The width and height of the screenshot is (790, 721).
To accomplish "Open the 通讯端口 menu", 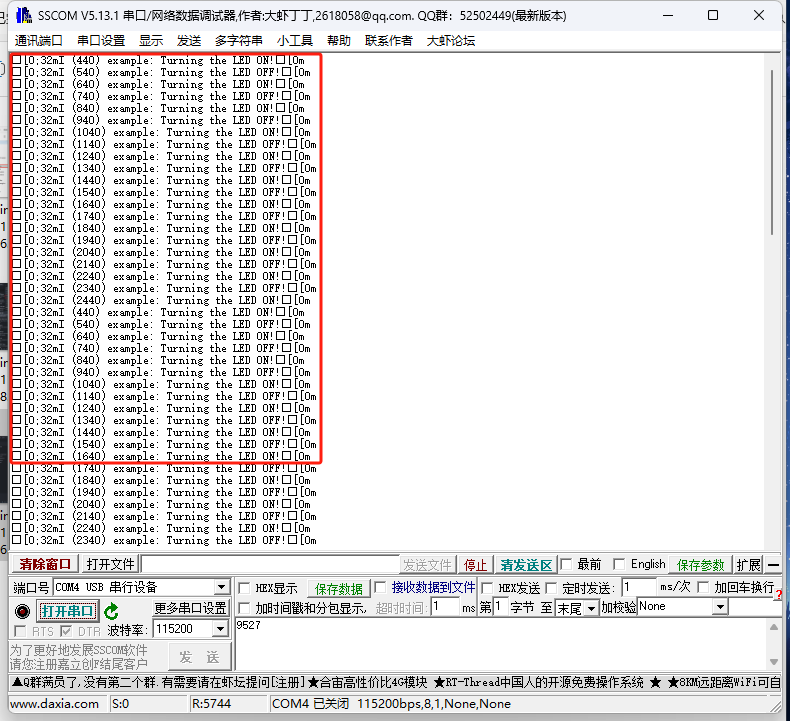I will pos(38,40).
